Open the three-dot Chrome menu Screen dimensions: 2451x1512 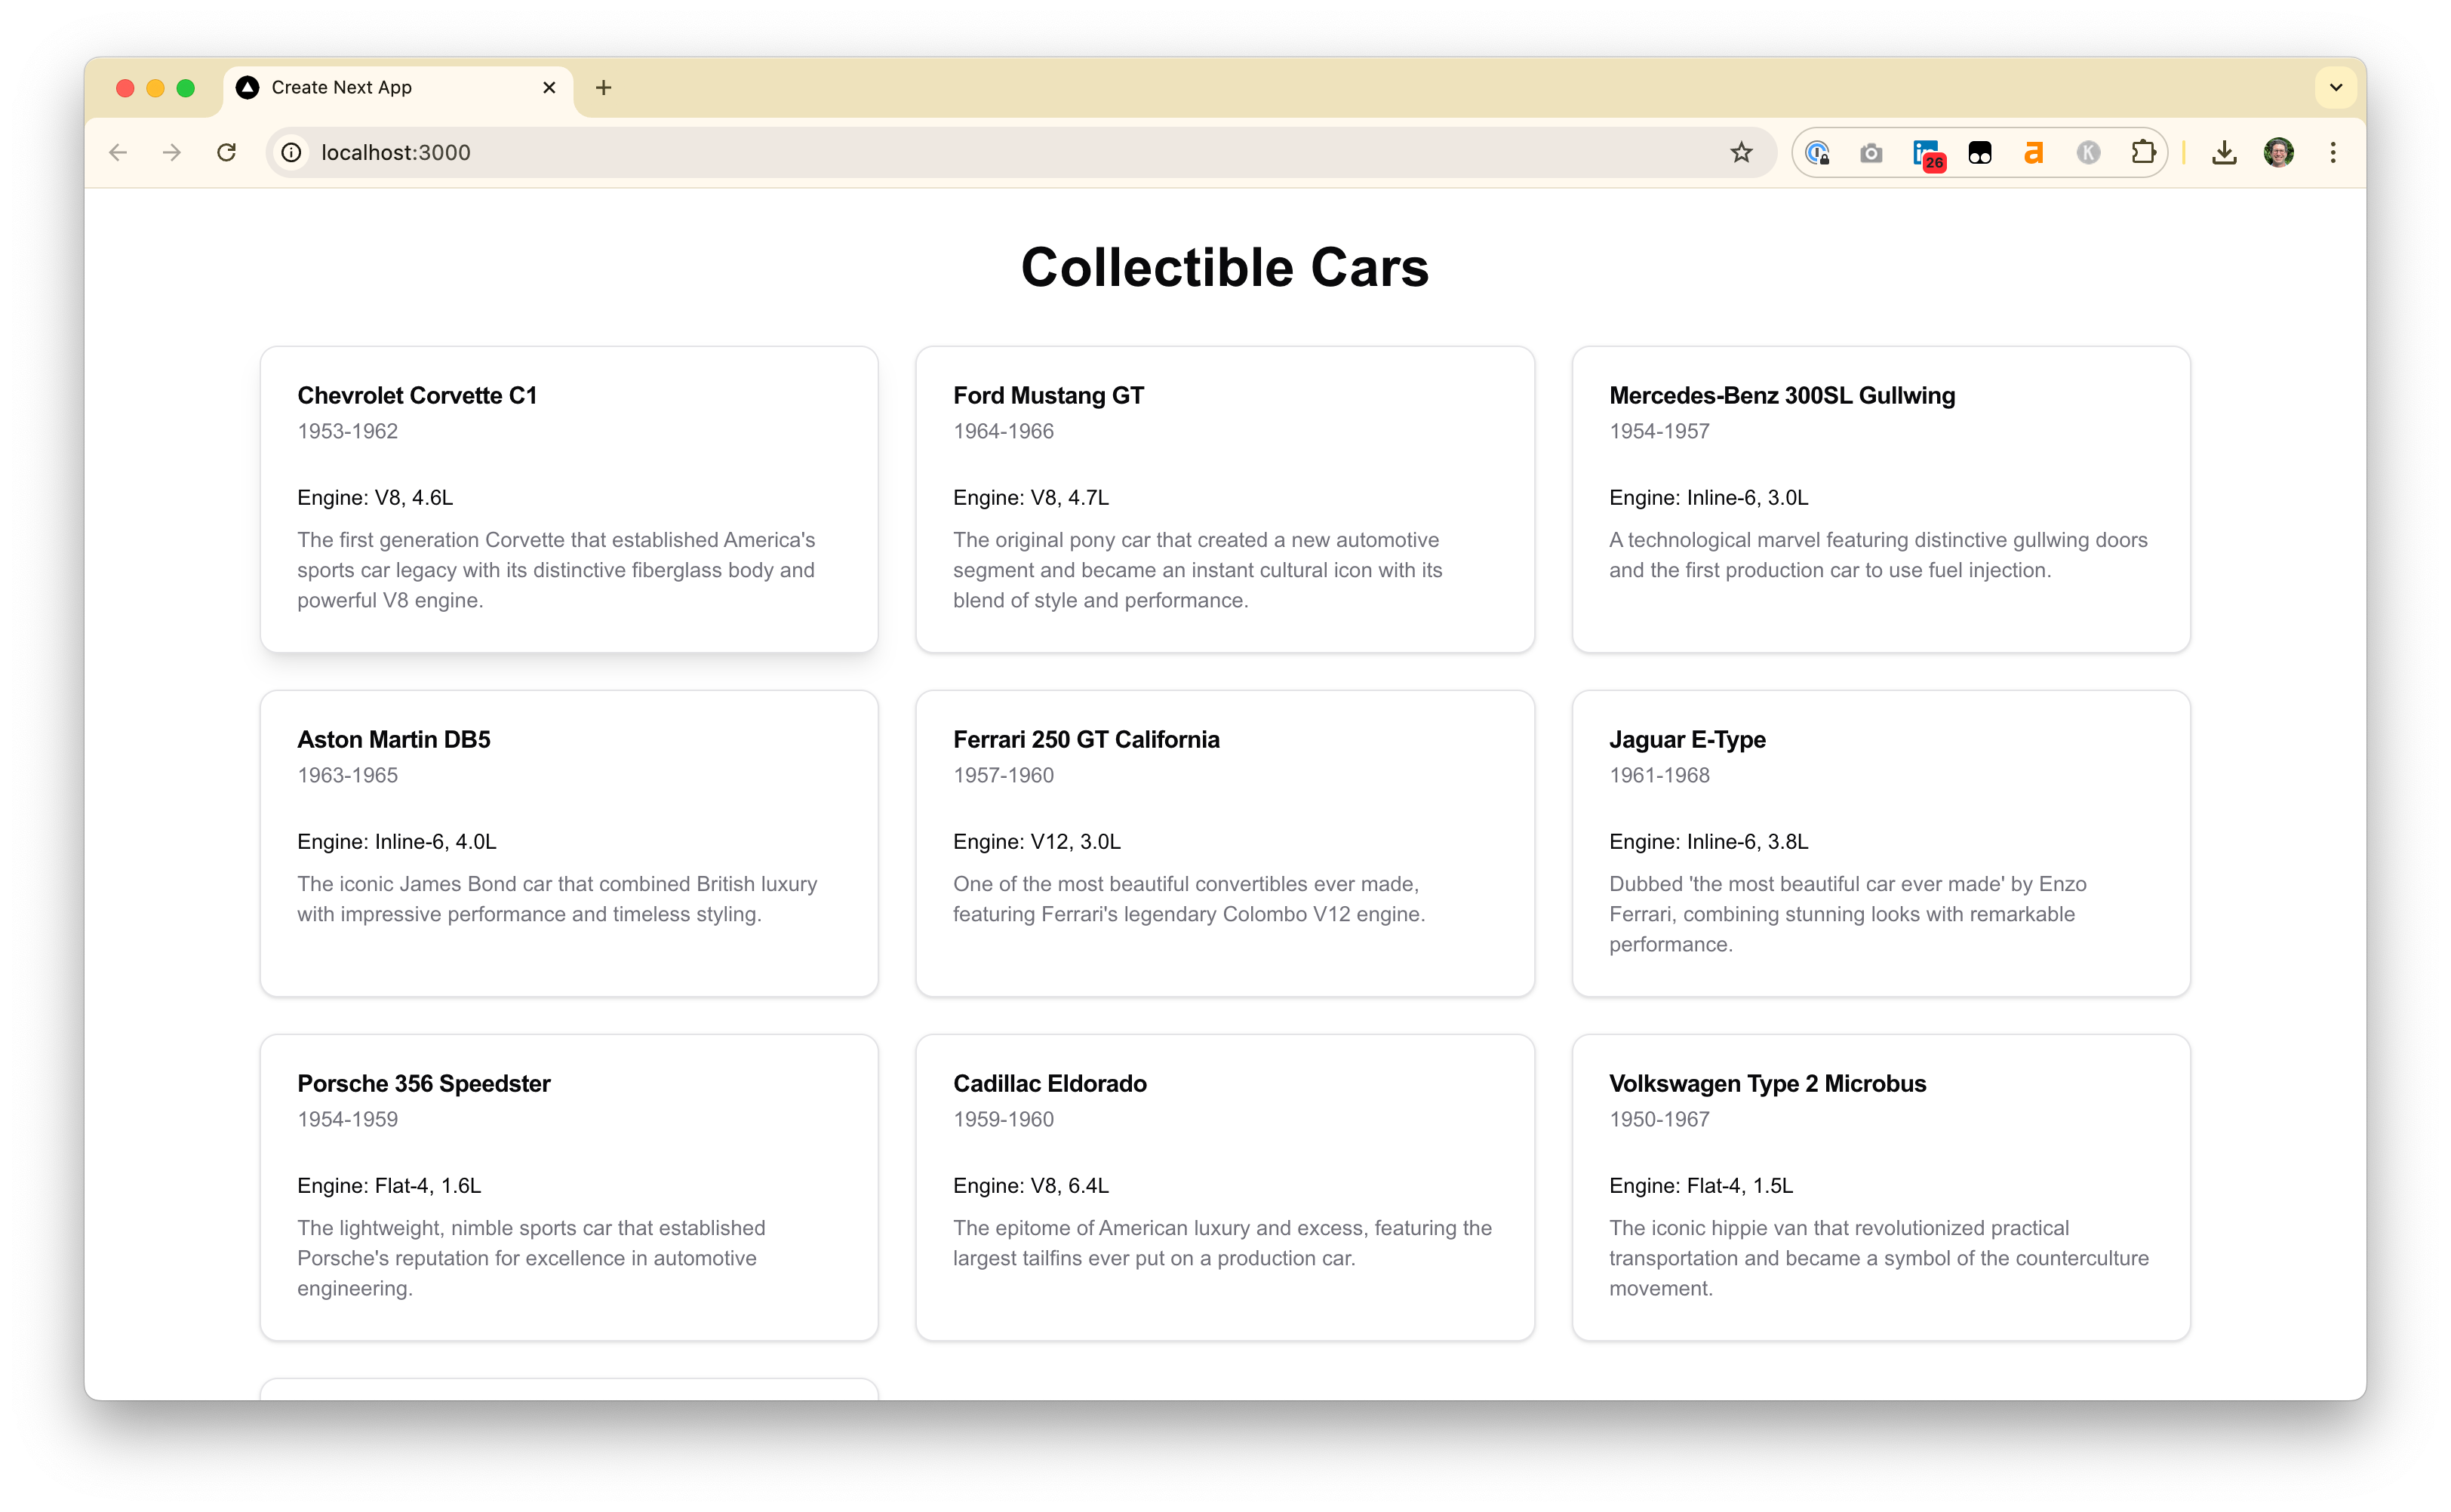click(x=2333, y=152)
